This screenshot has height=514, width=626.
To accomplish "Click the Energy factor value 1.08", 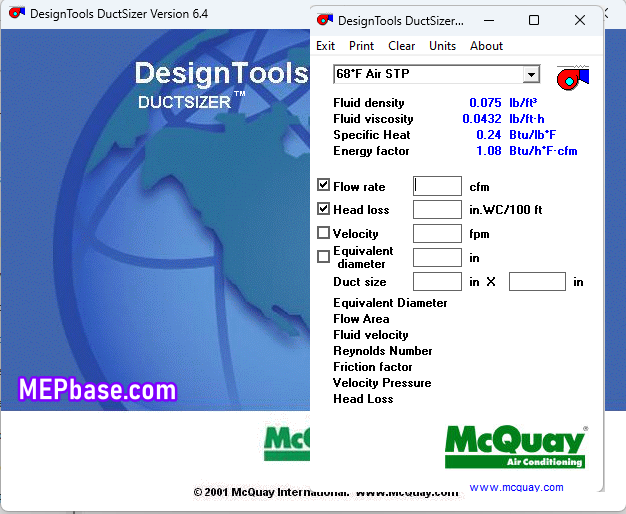I will [x=489, y=151].
